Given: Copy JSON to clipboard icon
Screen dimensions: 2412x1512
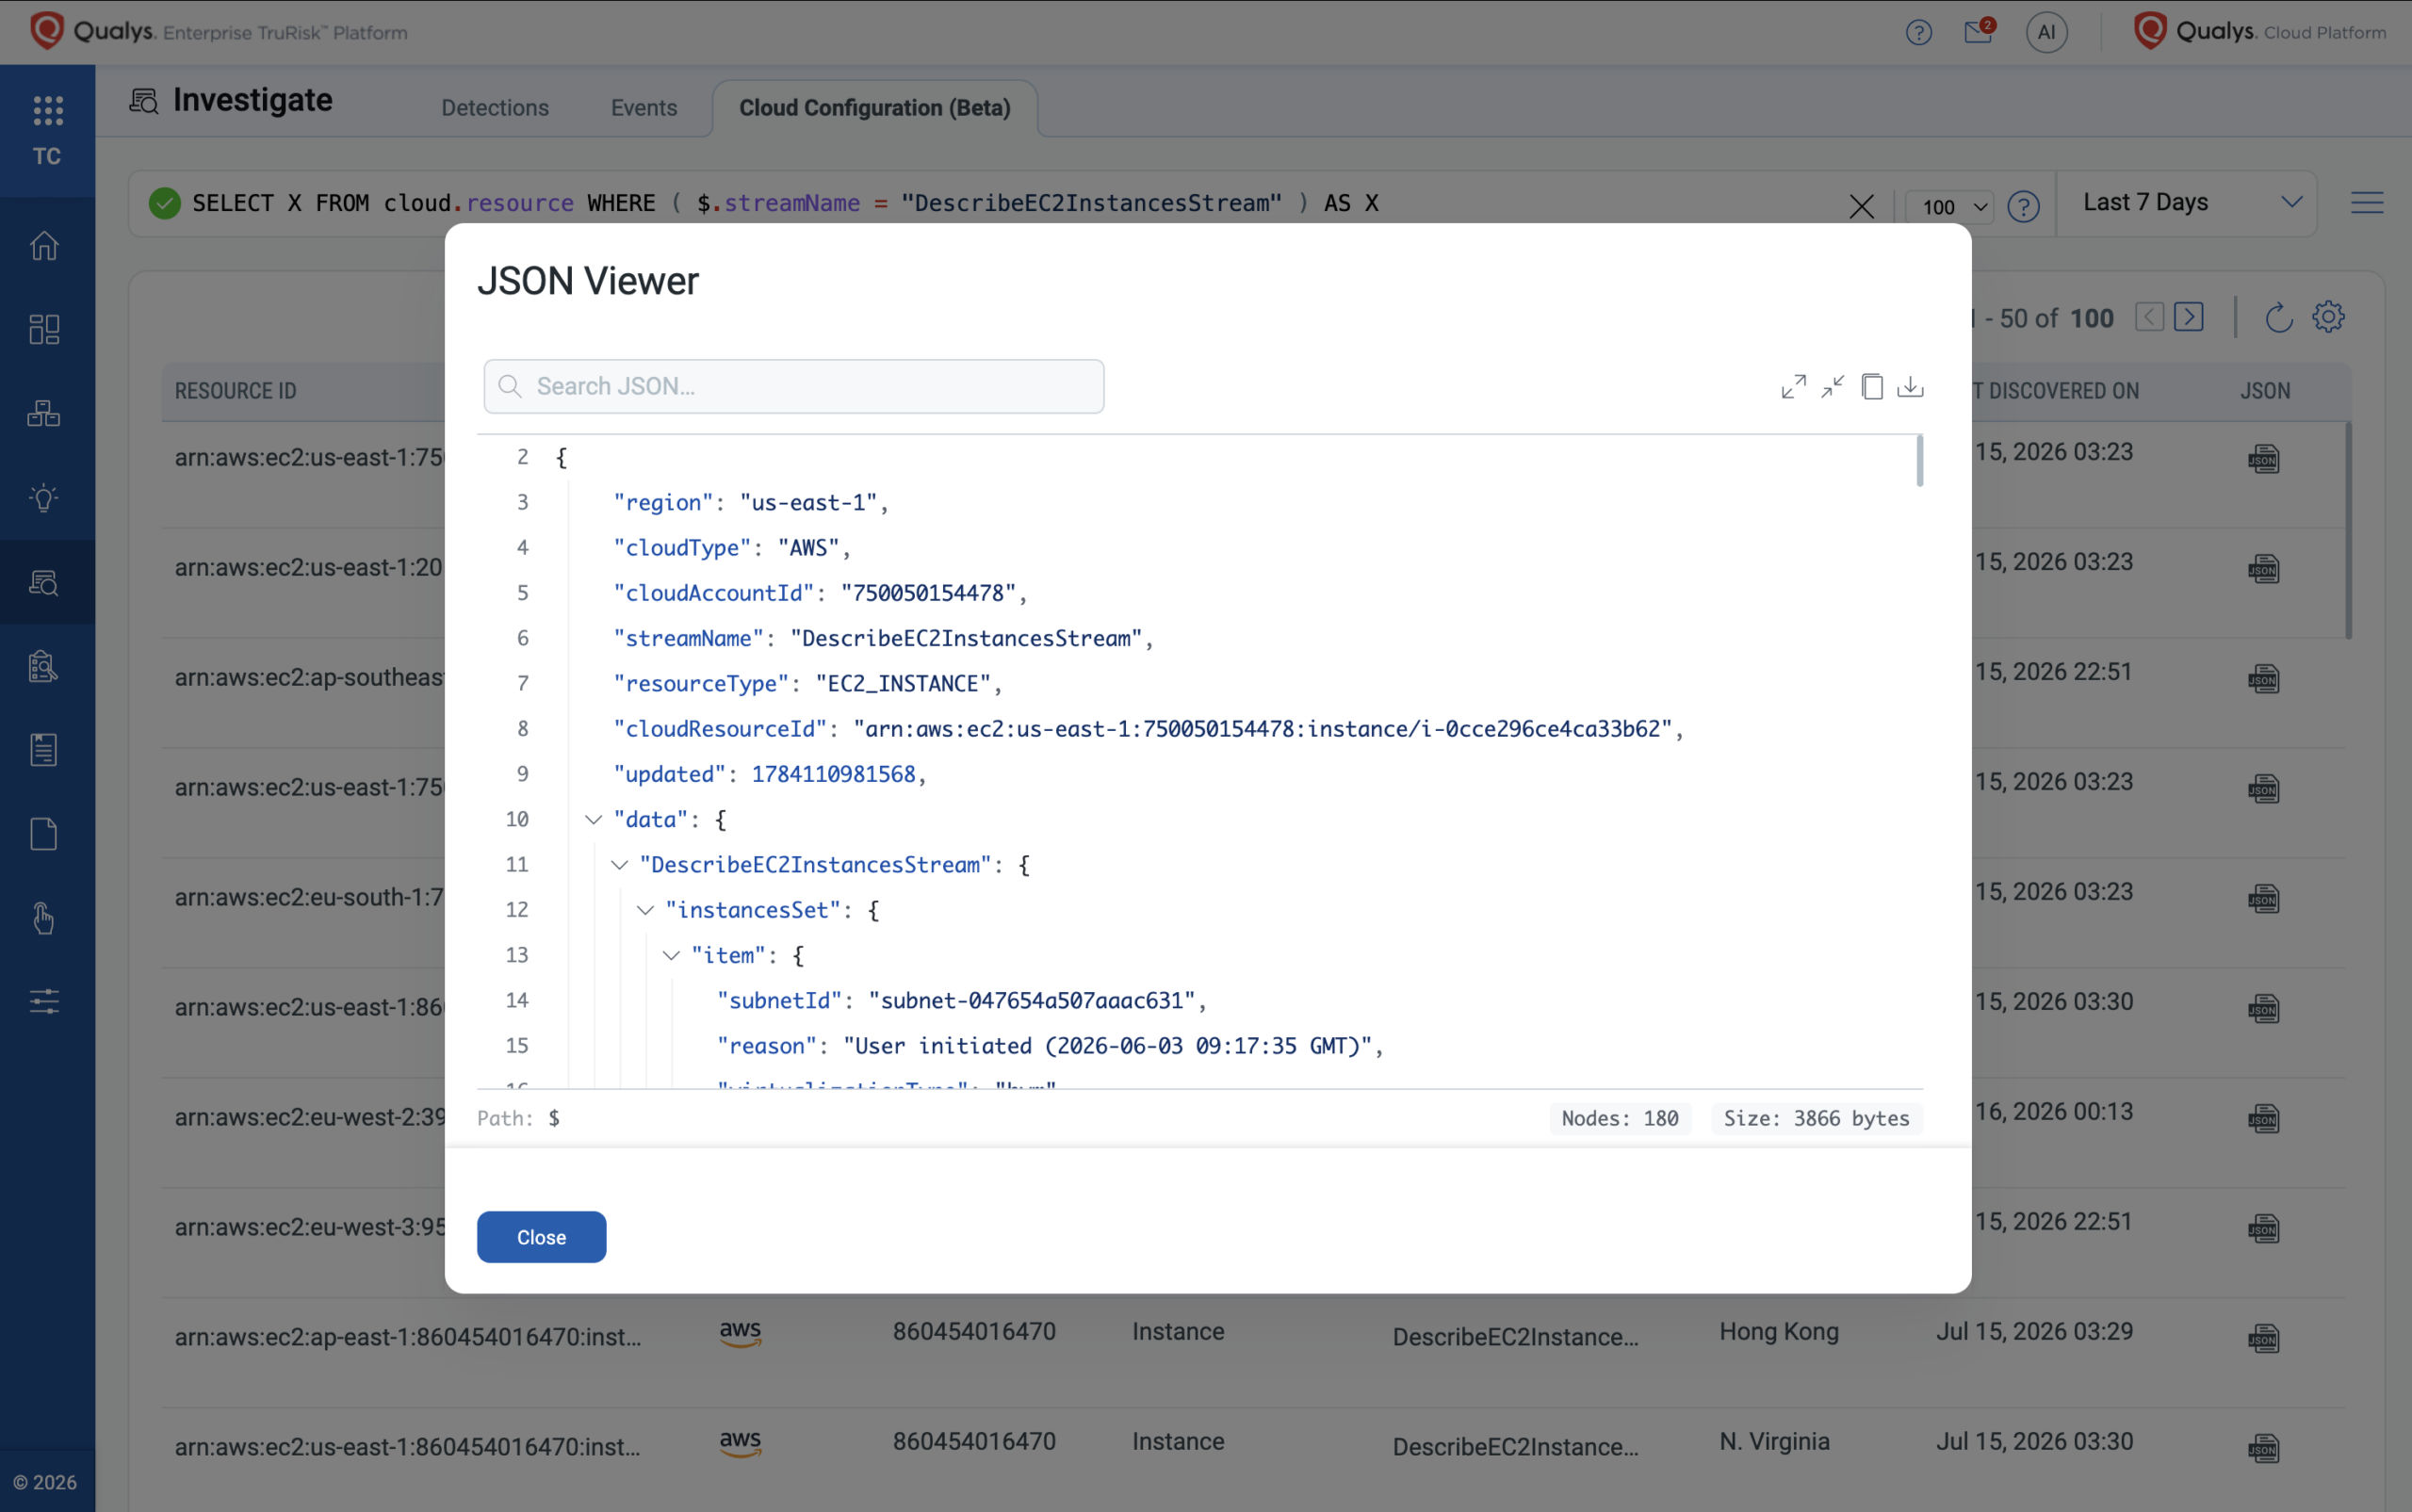Looking at the screenshot, I should (x=1872, y=387).
